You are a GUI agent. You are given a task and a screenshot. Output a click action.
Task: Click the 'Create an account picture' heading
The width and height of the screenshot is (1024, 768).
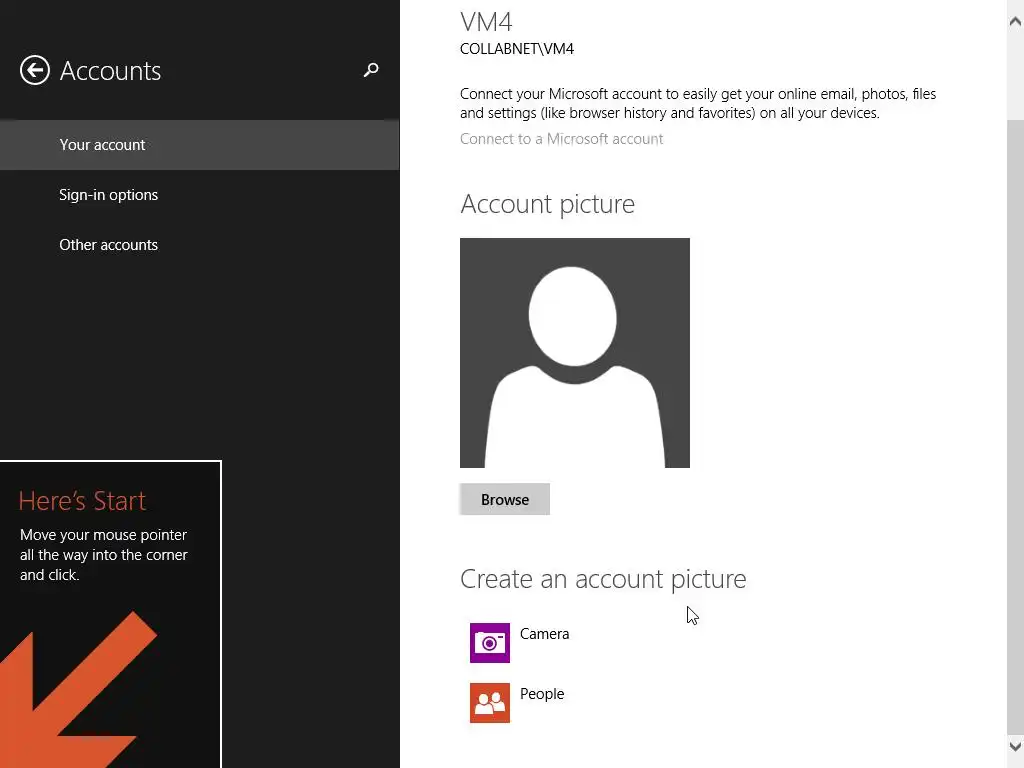tap(603, 579)
